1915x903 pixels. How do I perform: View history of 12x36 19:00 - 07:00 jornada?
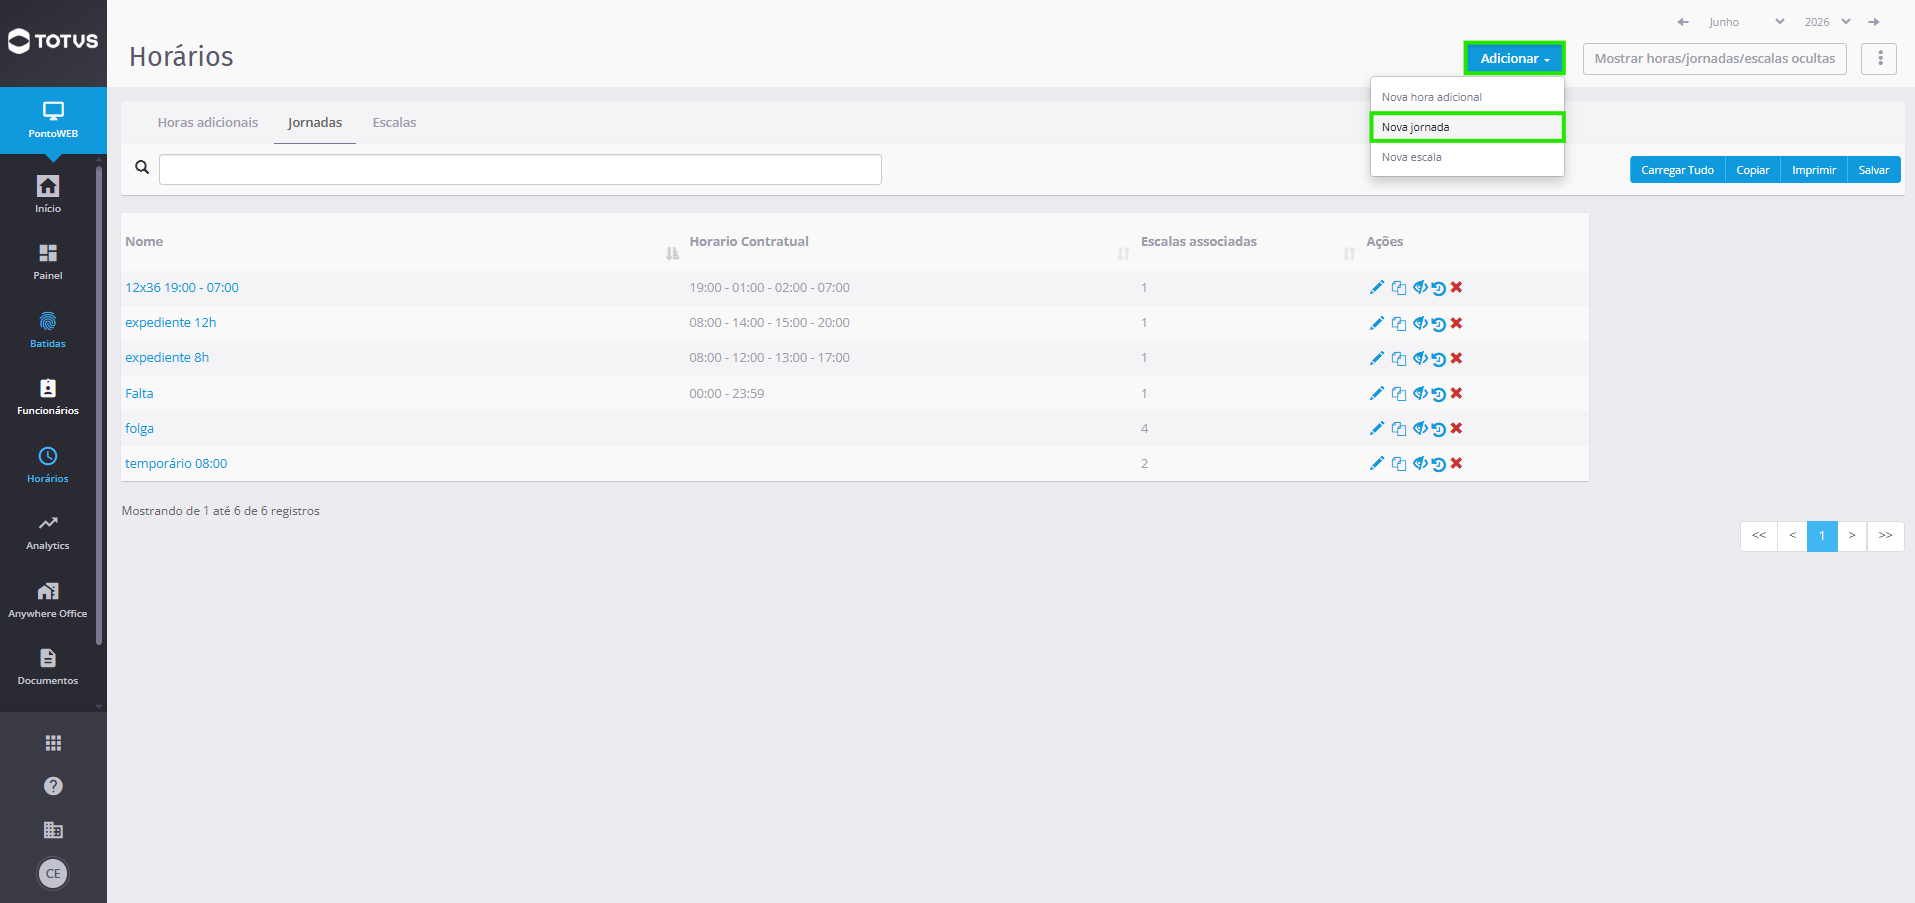pos(1438,288)
